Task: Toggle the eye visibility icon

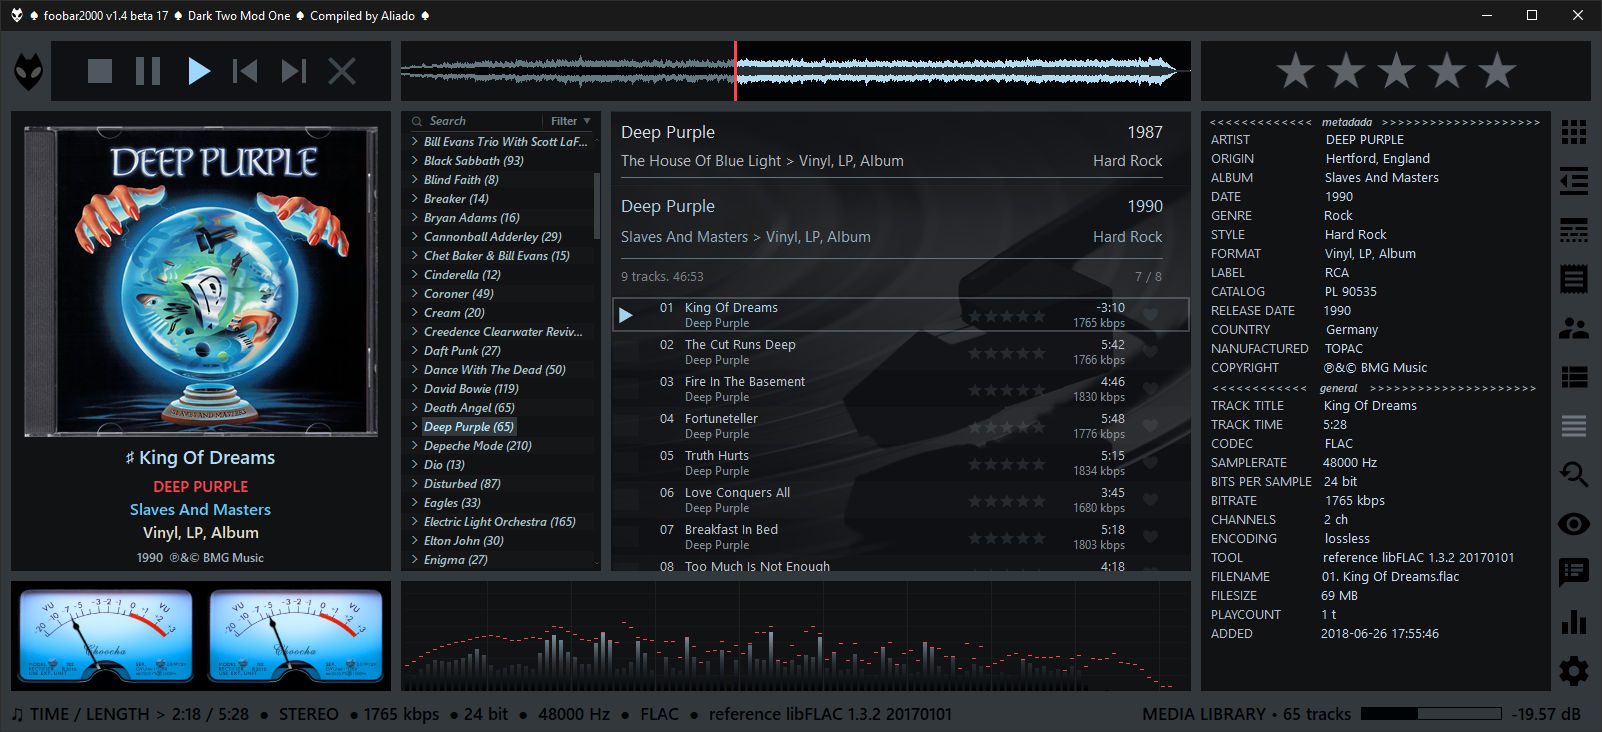Action: coord(1574,524)
